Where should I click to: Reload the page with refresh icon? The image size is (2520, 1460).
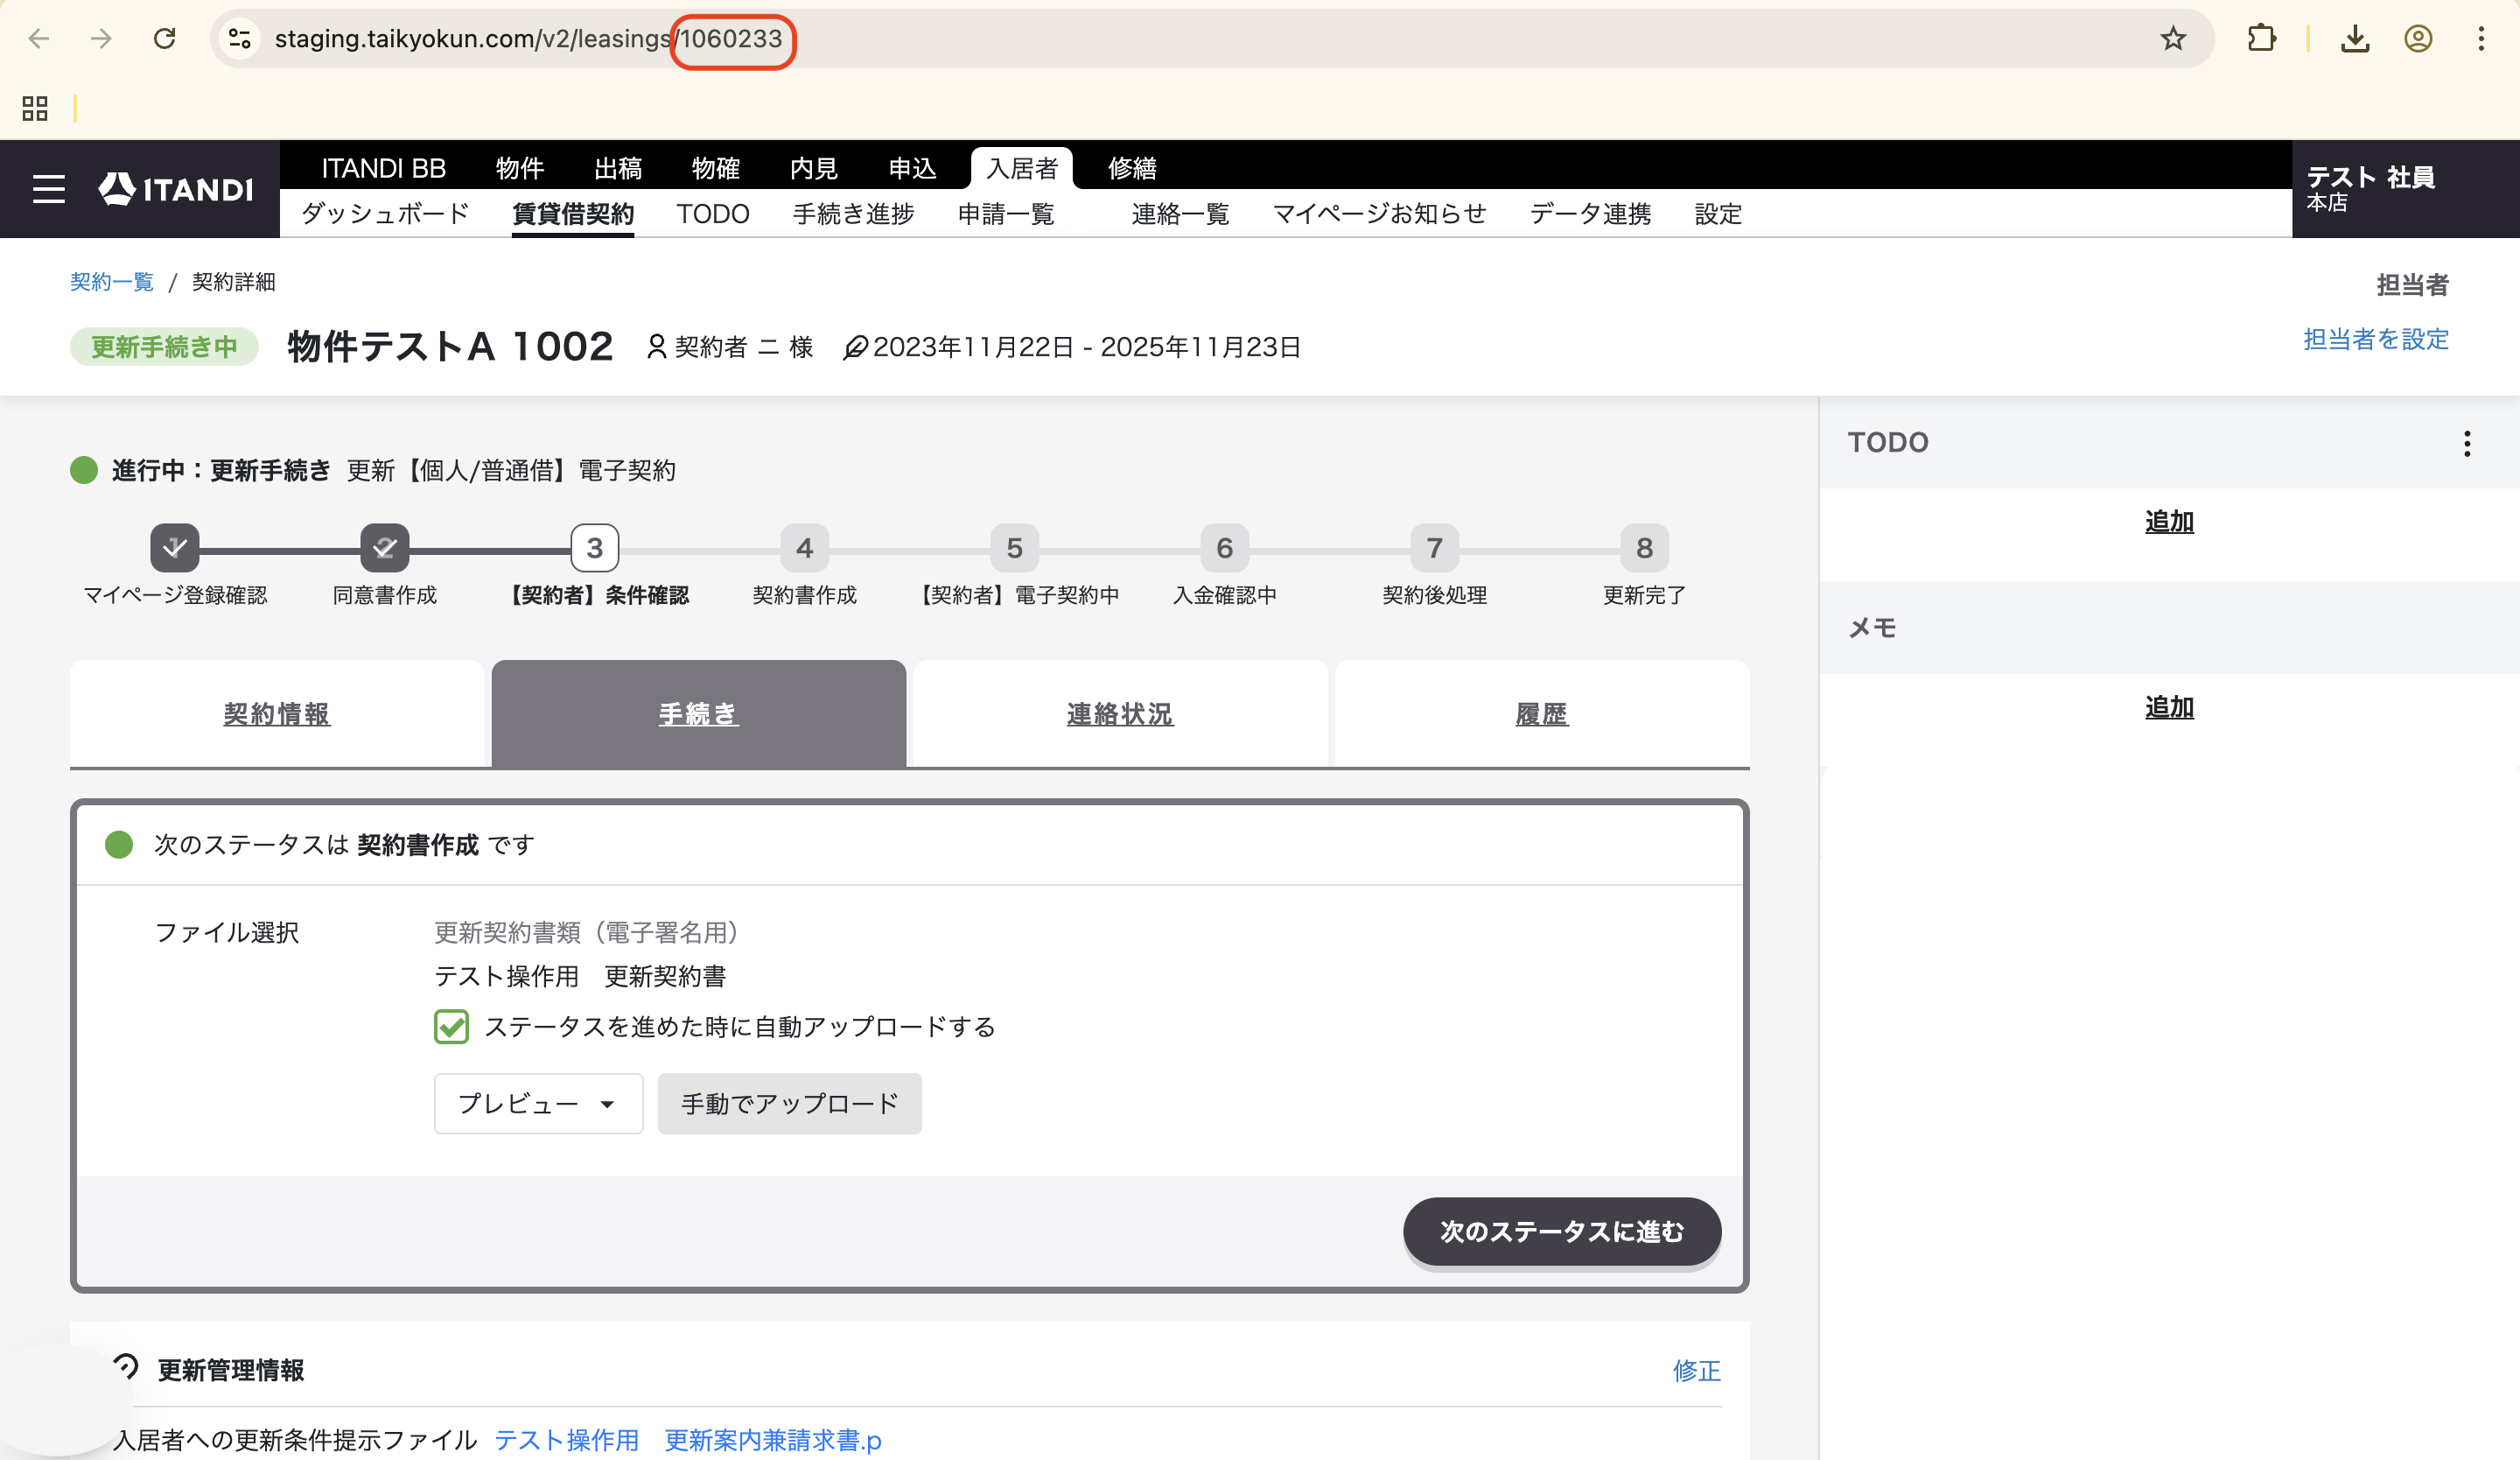(x=165, y=39)
